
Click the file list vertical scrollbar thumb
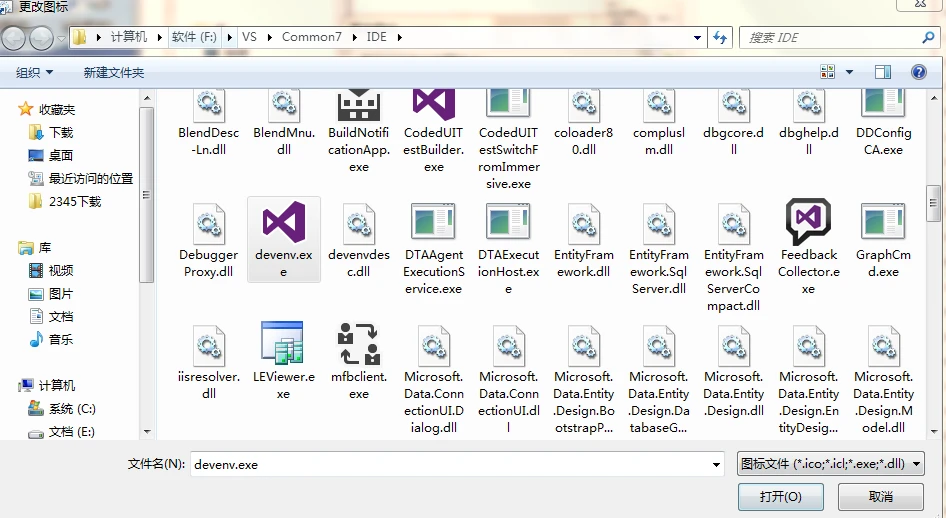pyautogui.click(x=933, y=203)
